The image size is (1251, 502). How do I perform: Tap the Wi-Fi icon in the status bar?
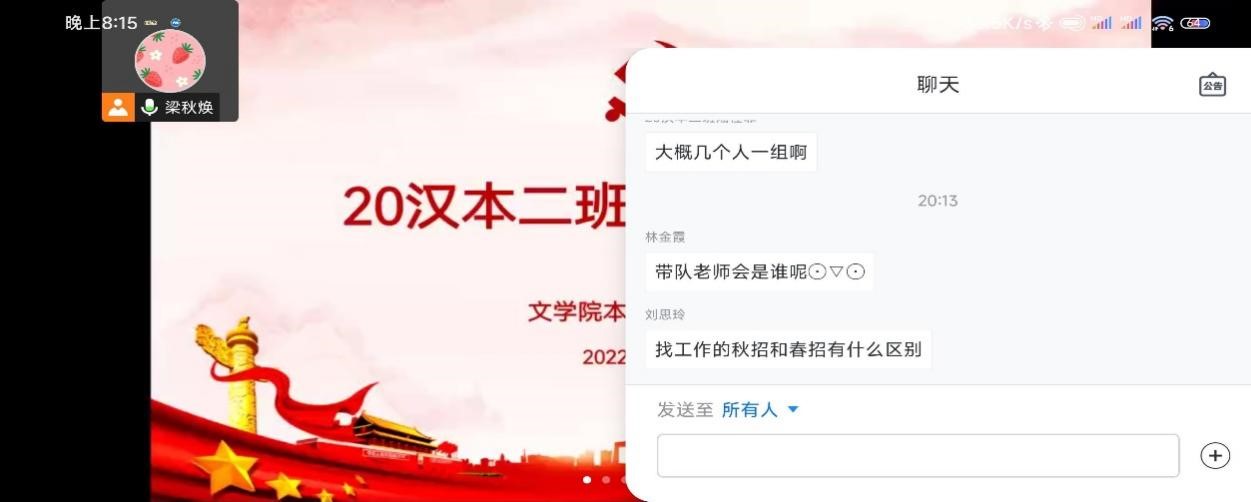click(1162, 23)
